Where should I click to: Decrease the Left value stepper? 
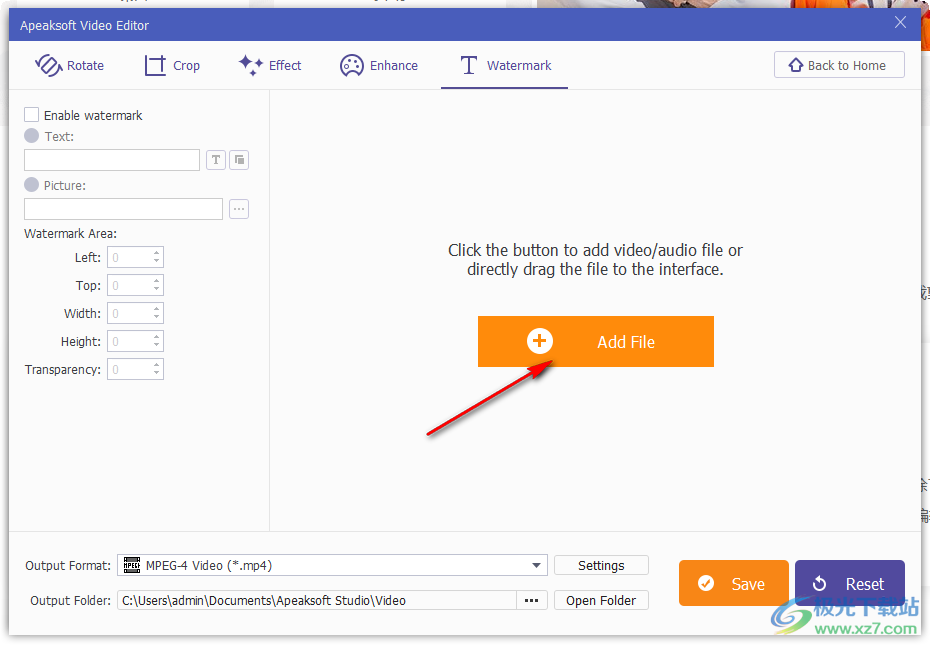157,262
